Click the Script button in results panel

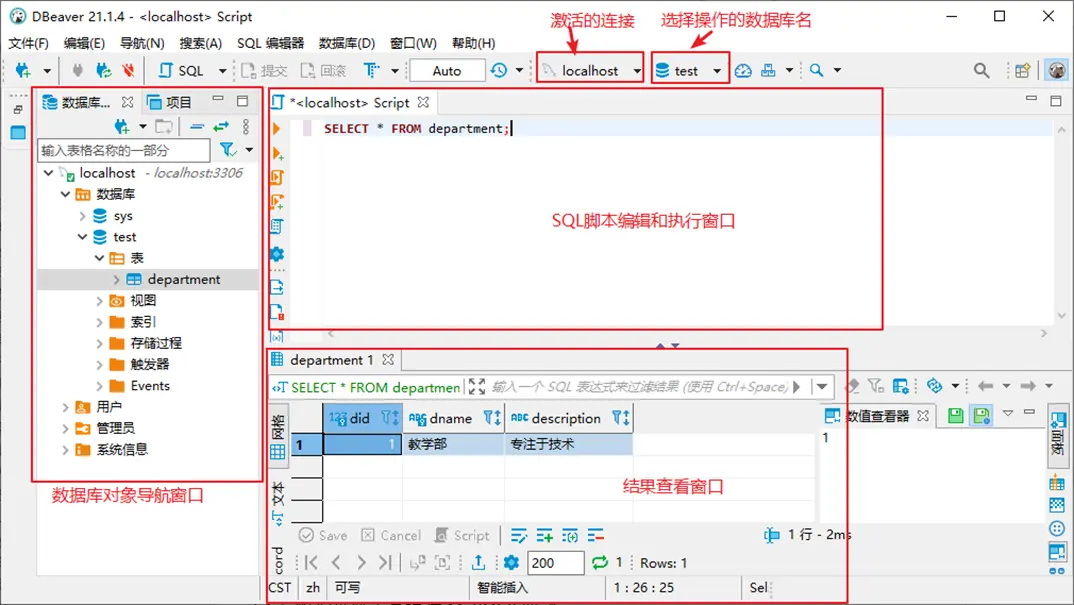[464, 536]
